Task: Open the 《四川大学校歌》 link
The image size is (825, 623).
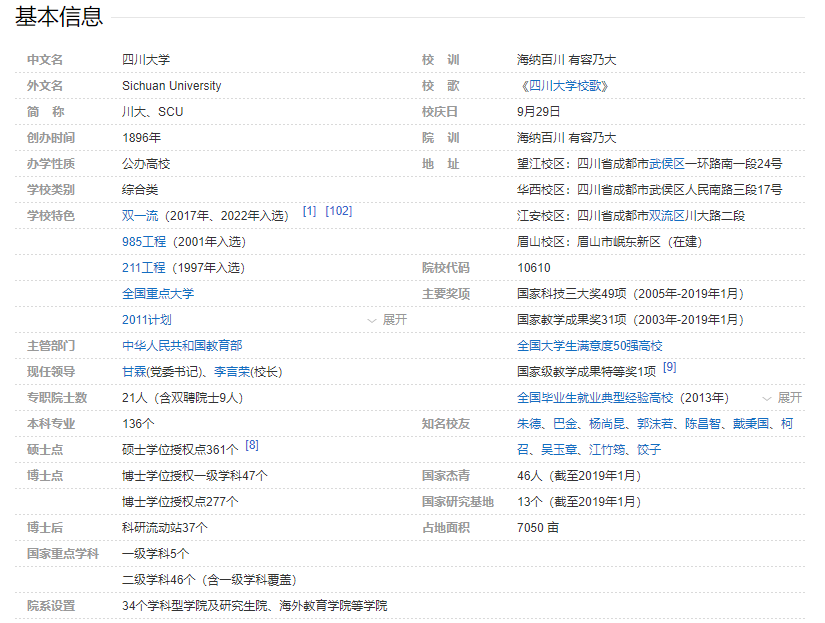Action: (563, 86)
